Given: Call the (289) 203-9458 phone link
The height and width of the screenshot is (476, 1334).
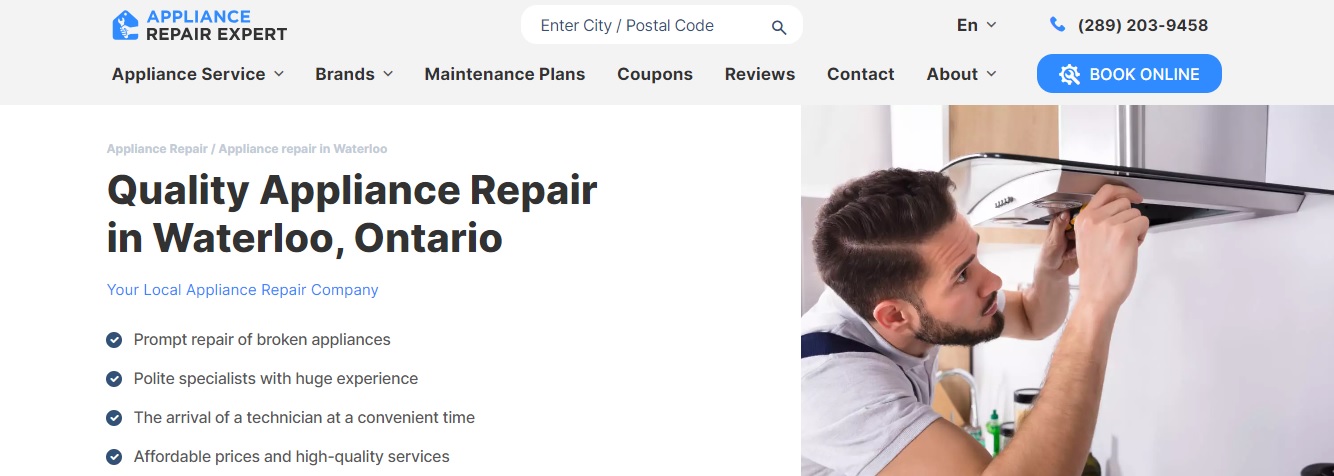Looking at the screenshot, I should pos(1143,25).
